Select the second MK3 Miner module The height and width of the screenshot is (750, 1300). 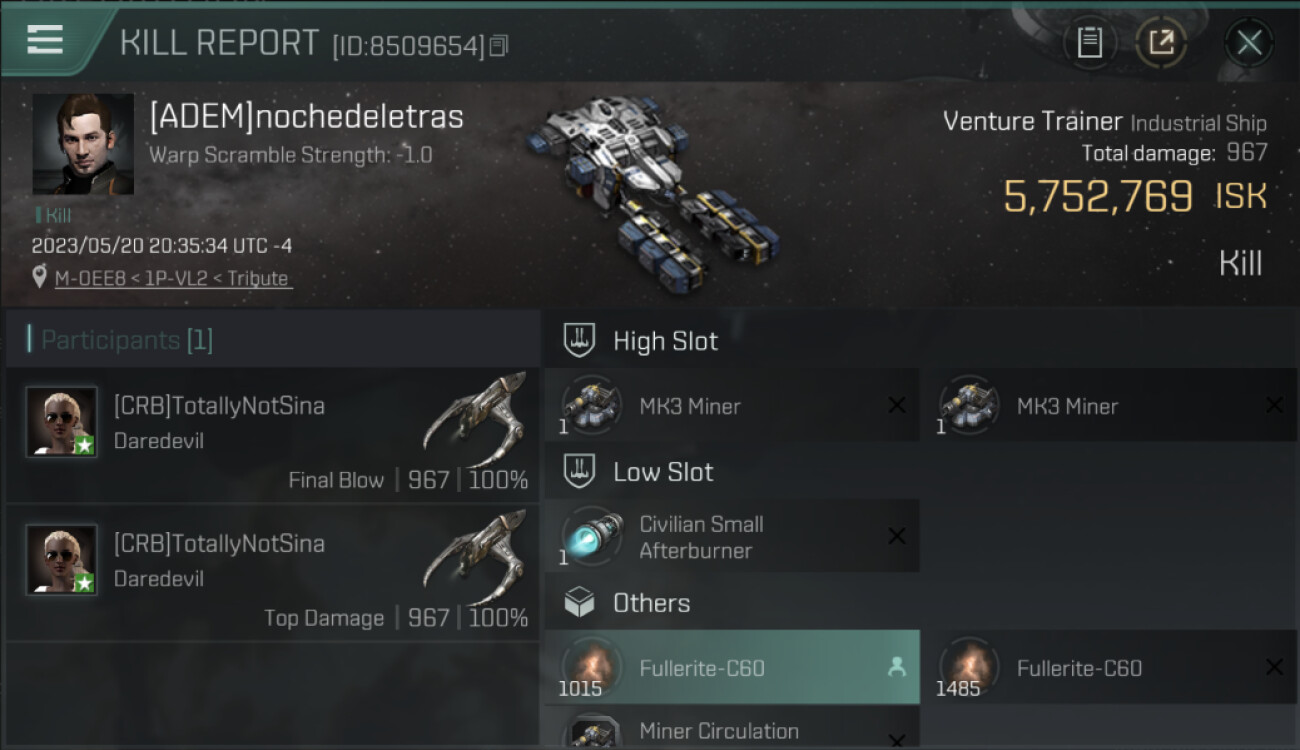[x=1109, y=405]
